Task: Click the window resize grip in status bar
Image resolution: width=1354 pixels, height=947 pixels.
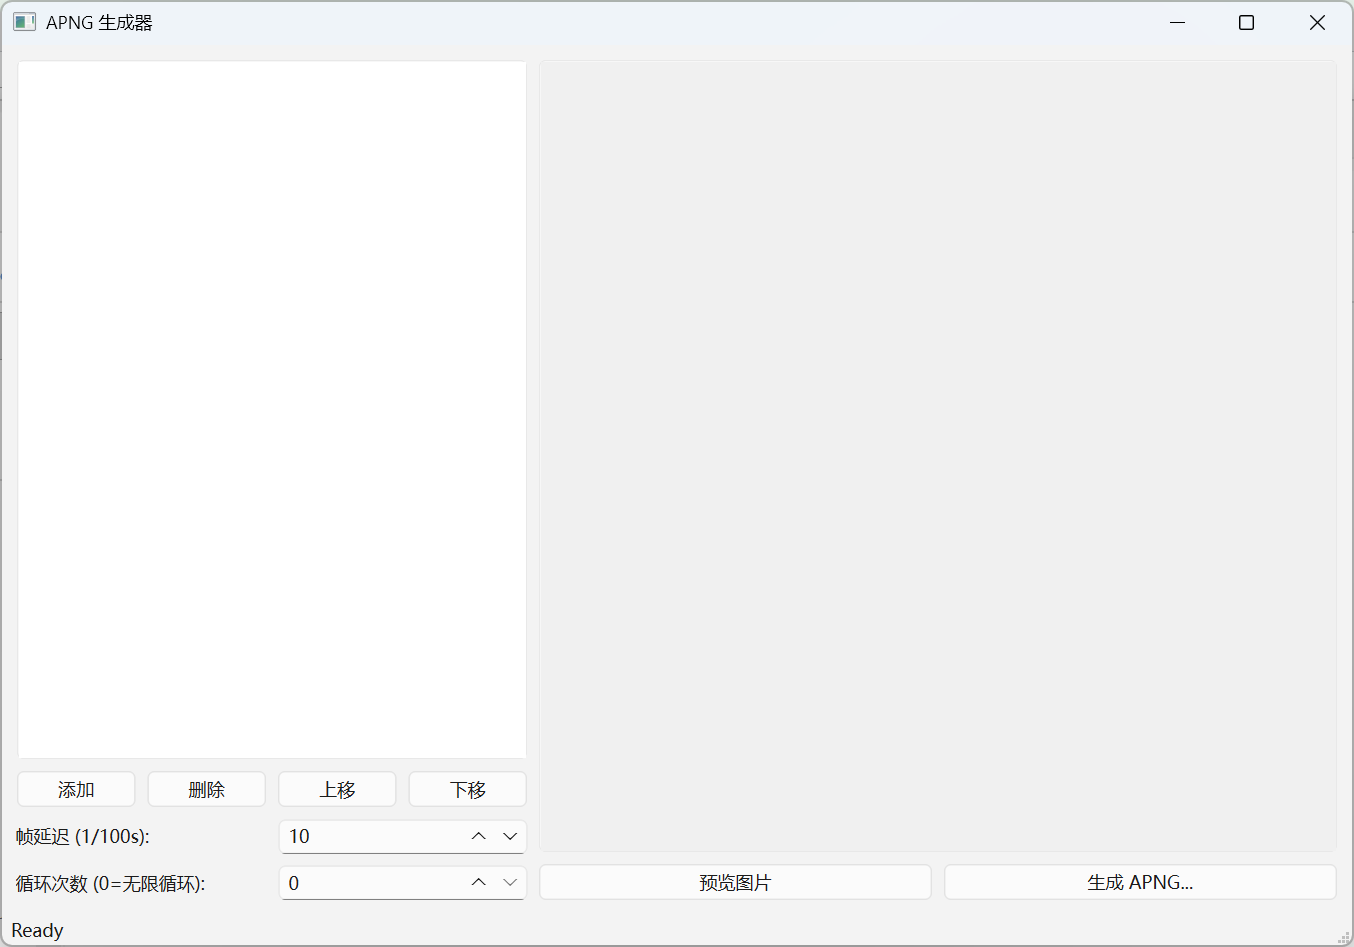Action: [x=1343, y=936]
